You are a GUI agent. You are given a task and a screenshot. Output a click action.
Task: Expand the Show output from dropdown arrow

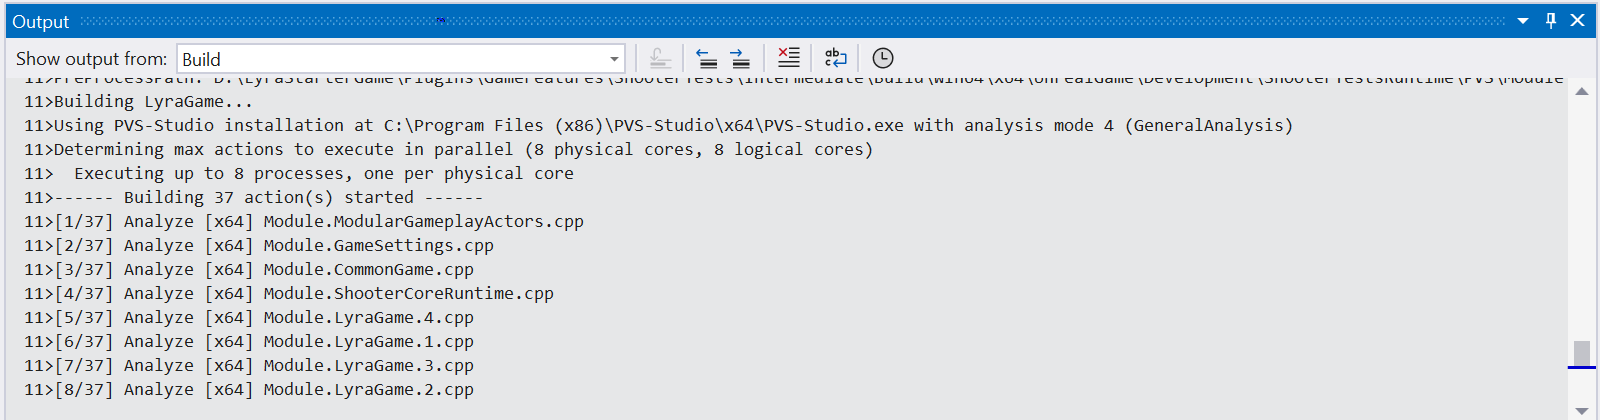[x=614, y=59]
